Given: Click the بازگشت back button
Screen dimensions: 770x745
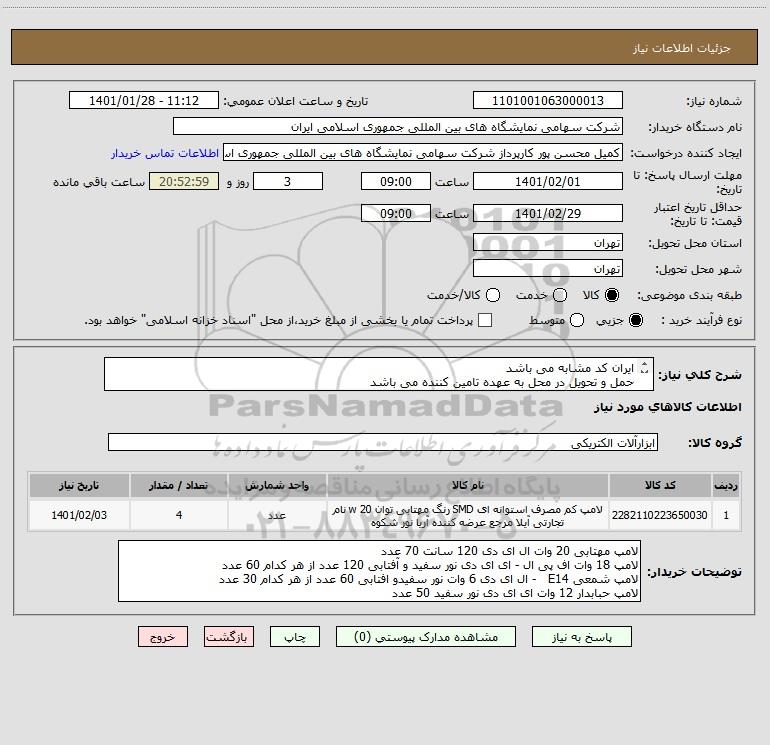Looking at the screenshot, I should (229, 637).
